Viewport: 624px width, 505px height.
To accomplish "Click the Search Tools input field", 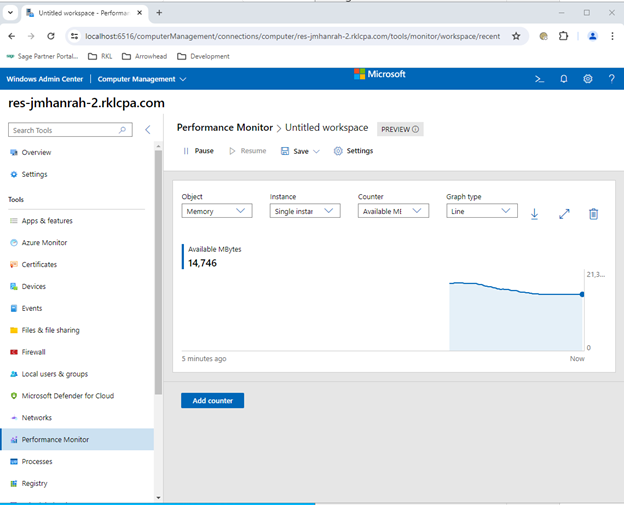I will 64,130.
